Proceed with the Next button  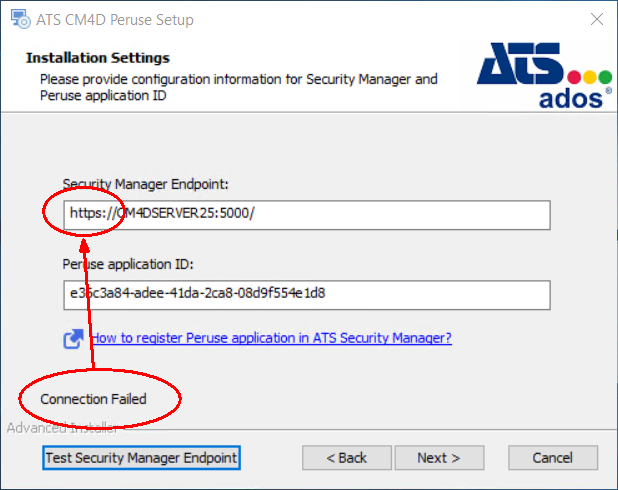(x=438, y=457)
